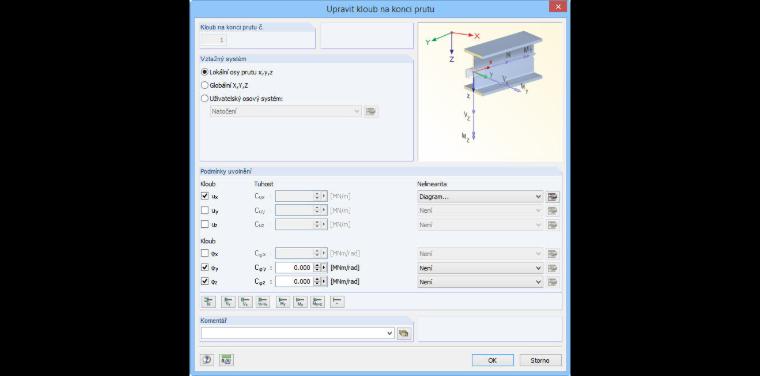Apply the My moment release preset icon
760x376 pixels.
283,302
